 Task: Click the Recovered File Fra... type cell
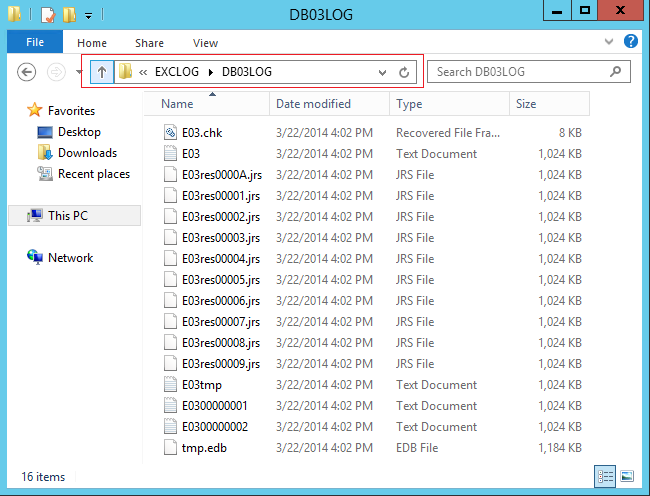coord(448,133)
